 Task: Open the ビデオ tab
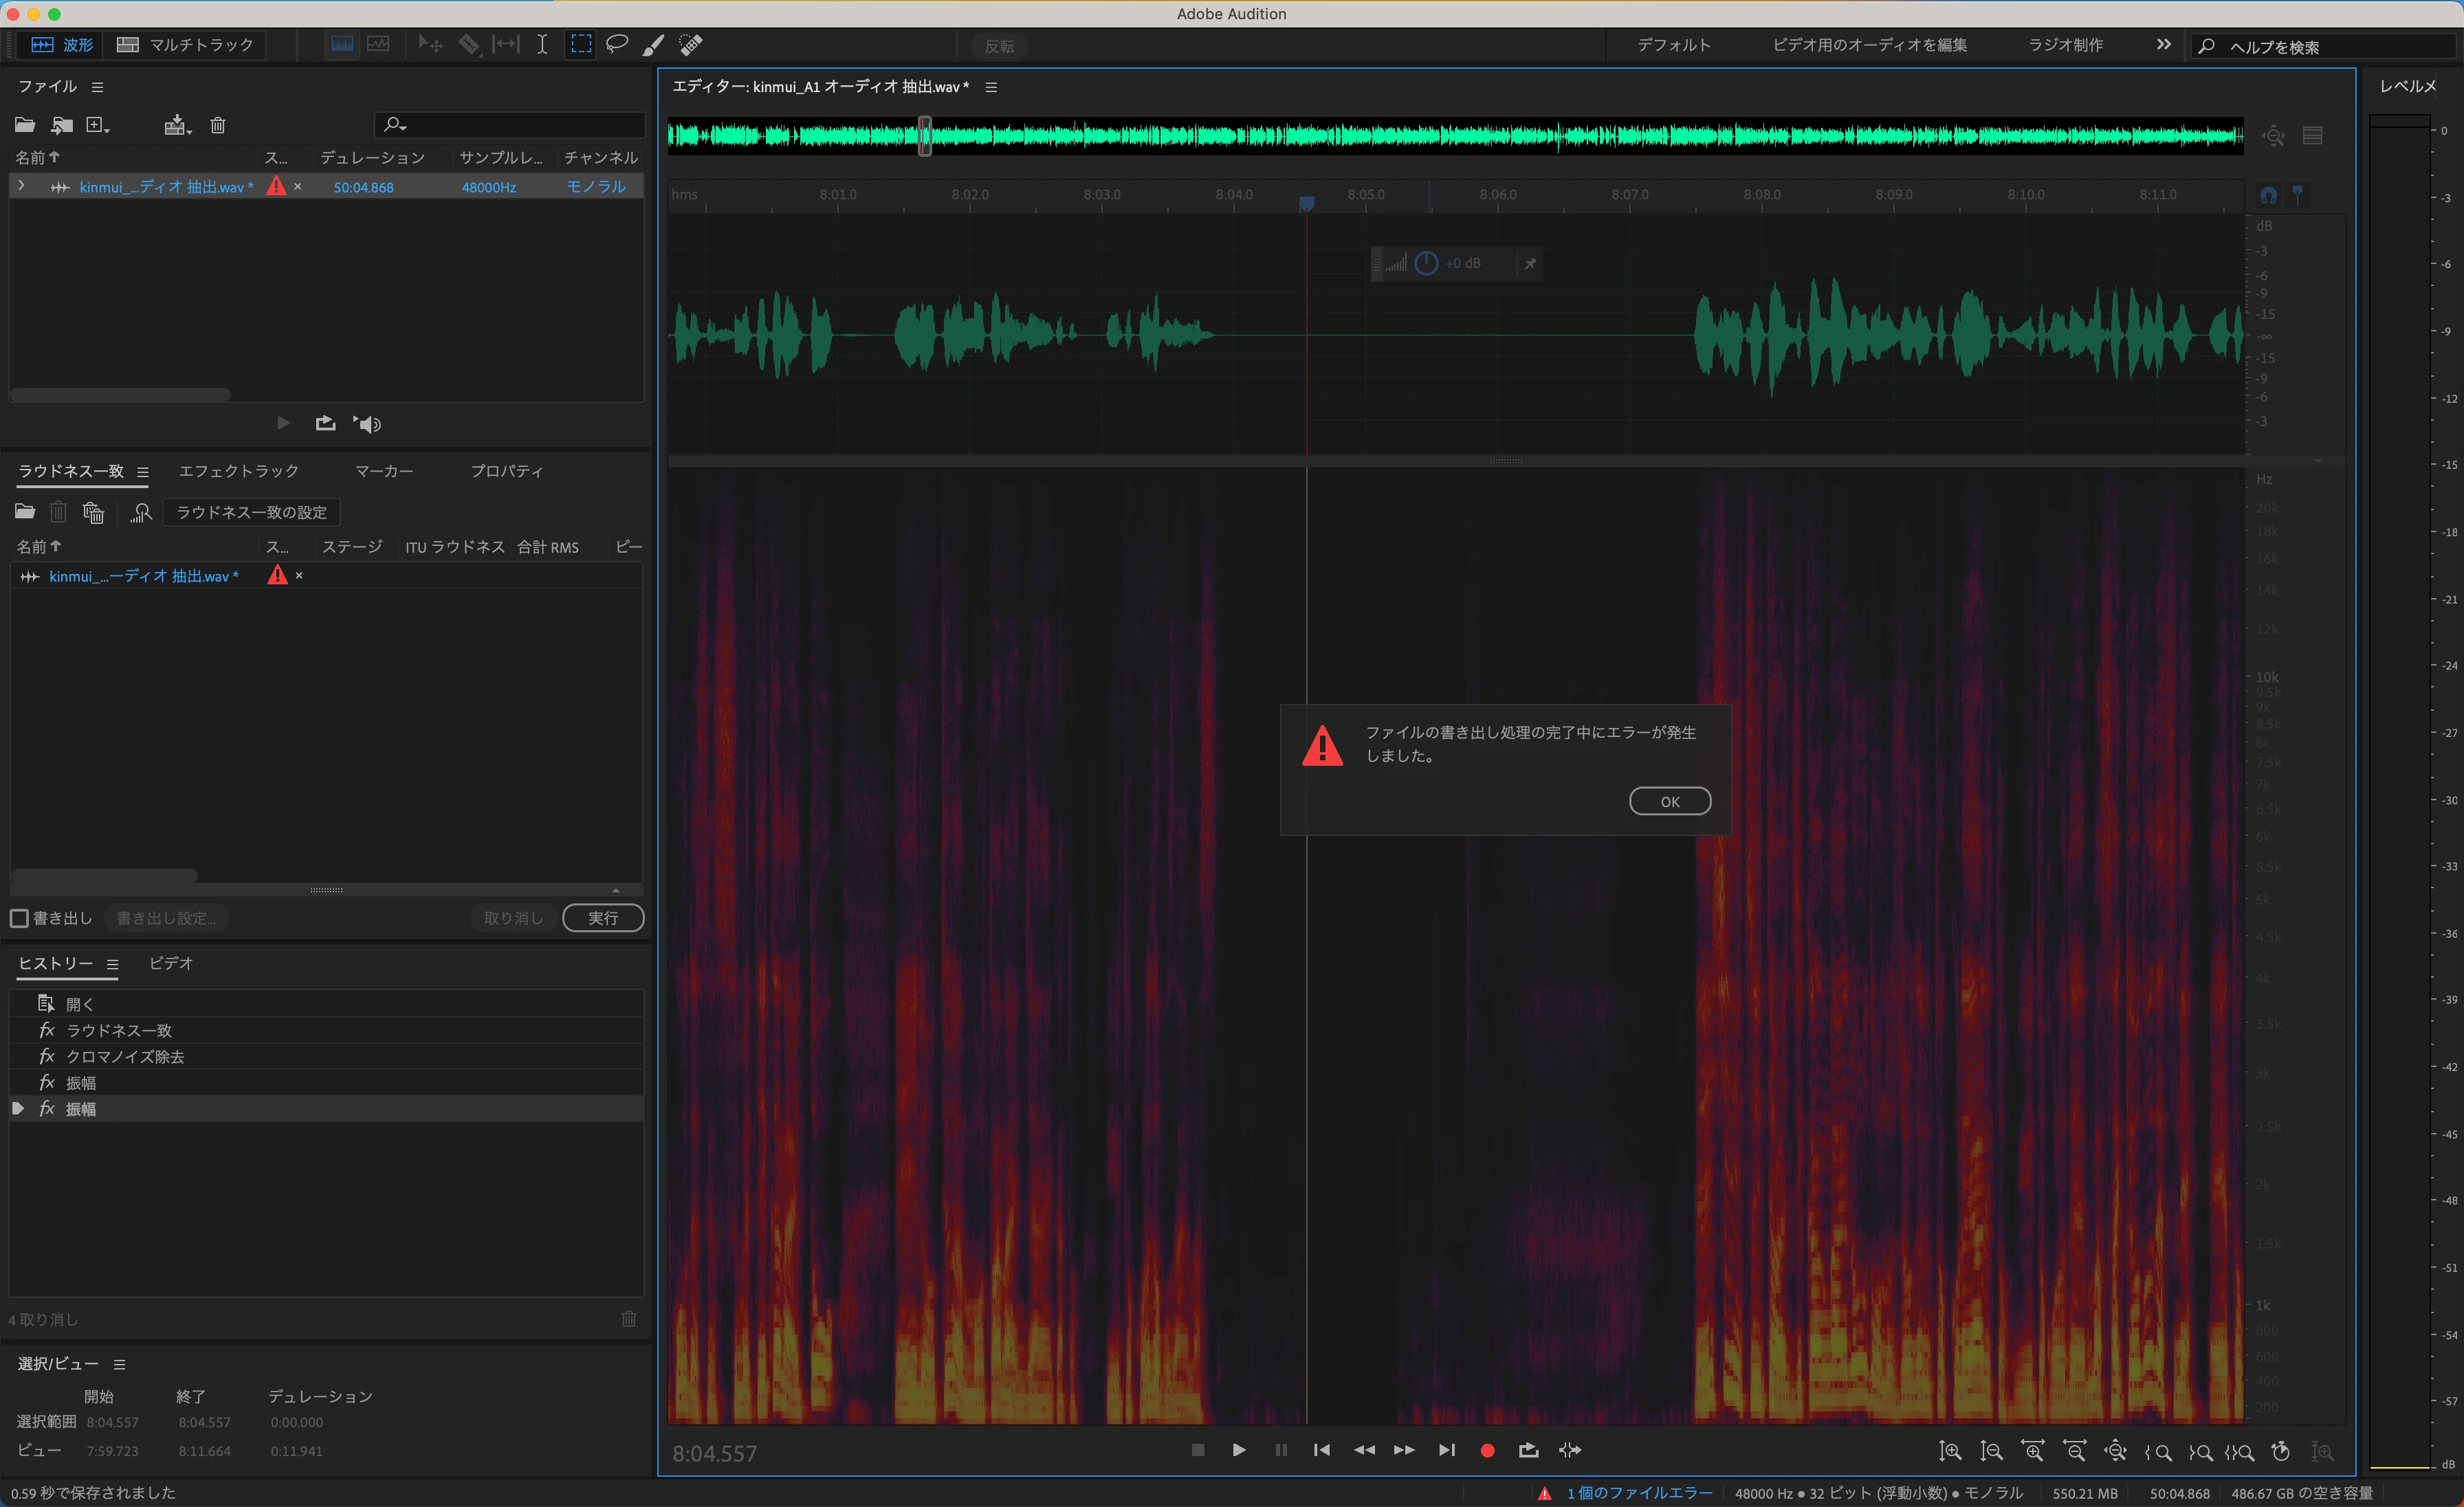171,963
